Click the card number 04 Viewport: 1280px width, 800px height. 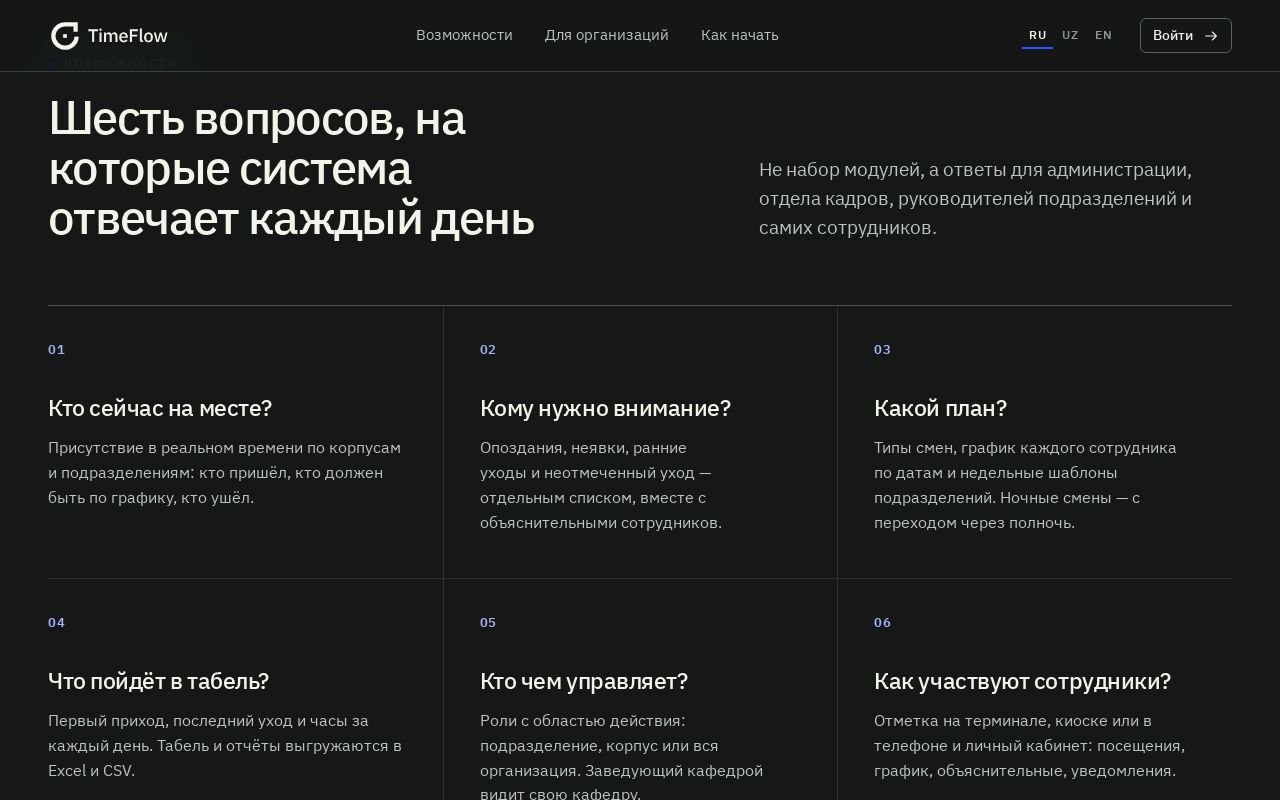pos(57,622)
